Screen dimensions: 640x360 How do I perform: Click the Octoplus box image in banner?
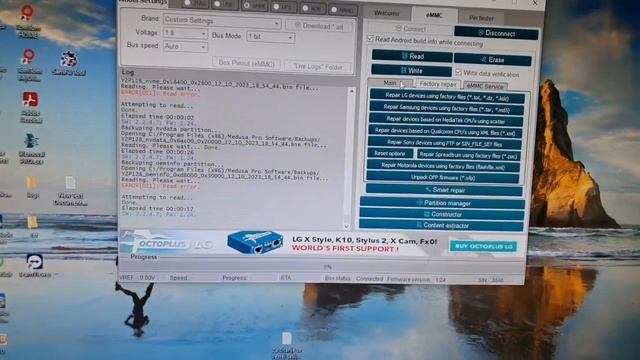click(x=256, y=242)
